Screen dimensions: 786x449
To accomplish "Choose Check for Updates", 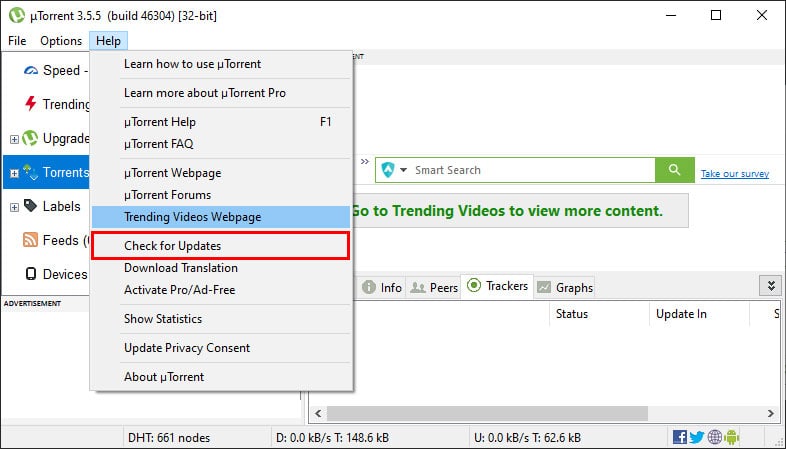I will [221, 246].
